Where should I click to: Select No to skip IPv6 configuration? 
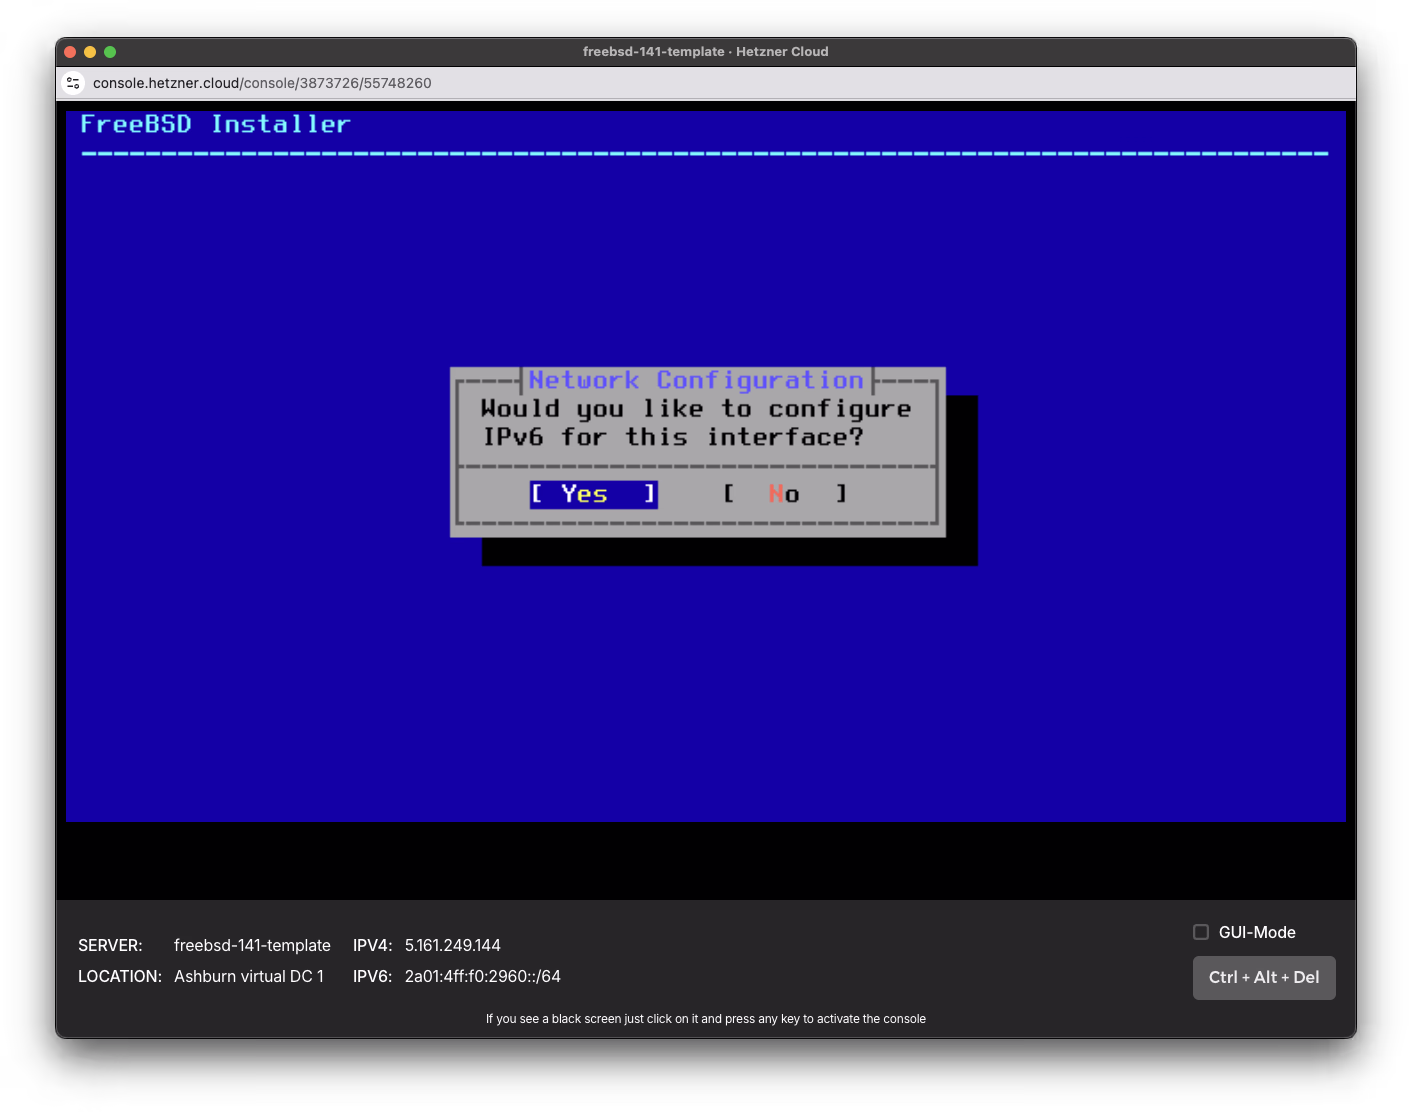pos(784,494)
